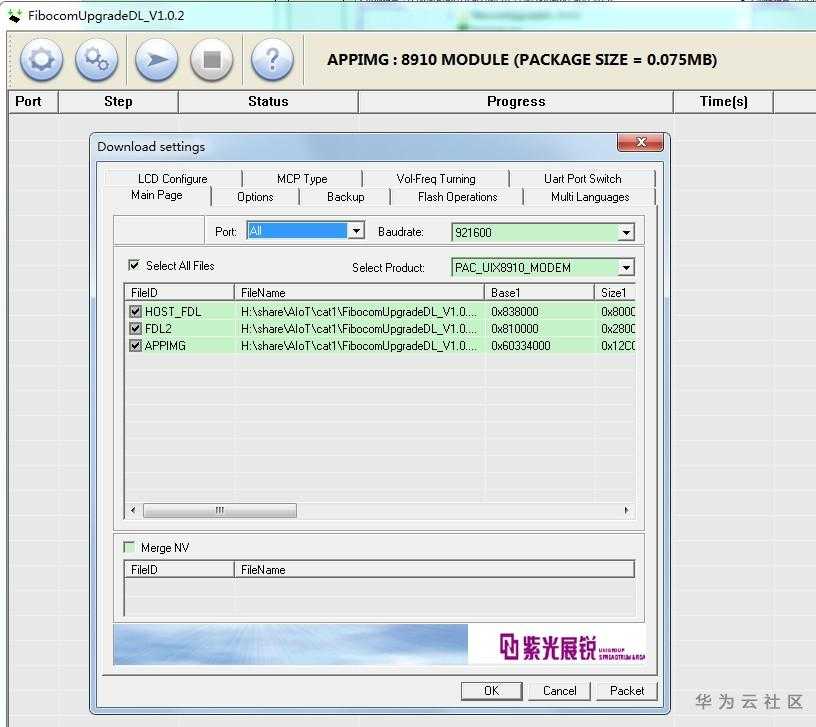Click the Merge NV FileID column header
Screen dimensions: 816x727
point(179,569)
